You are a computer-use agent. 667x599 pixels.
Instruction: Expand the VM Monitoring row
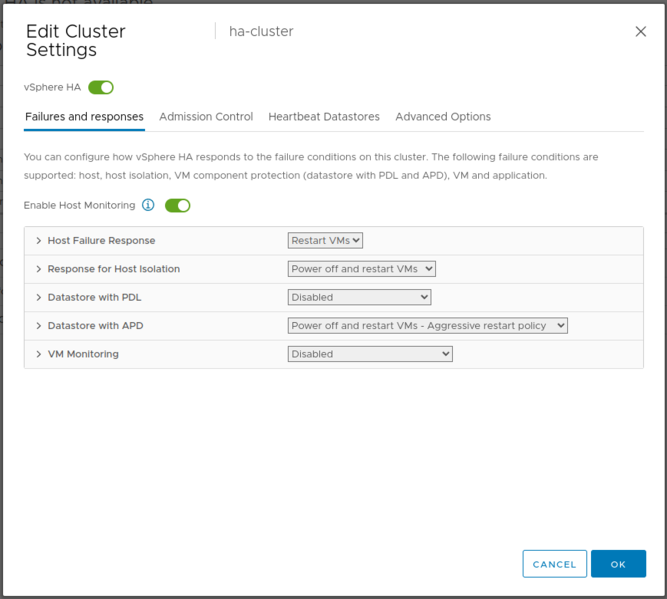(39, 354)
